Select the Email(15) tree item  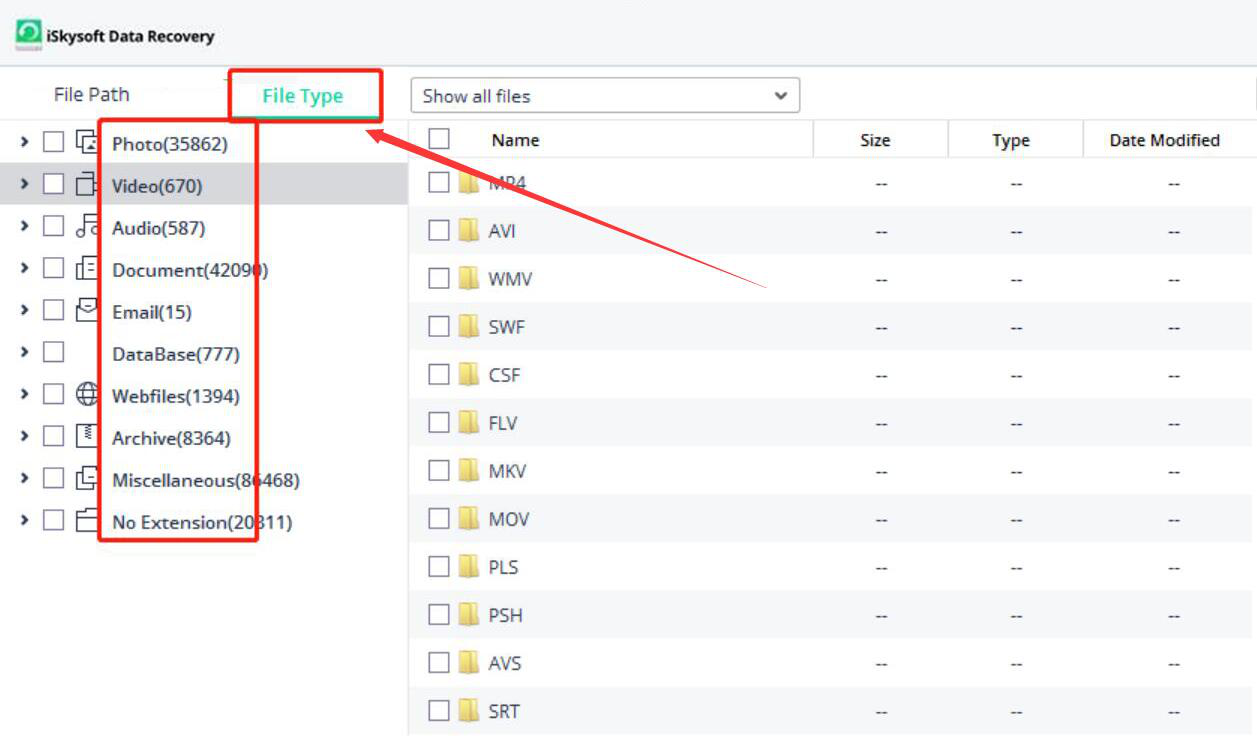[152, 312]
